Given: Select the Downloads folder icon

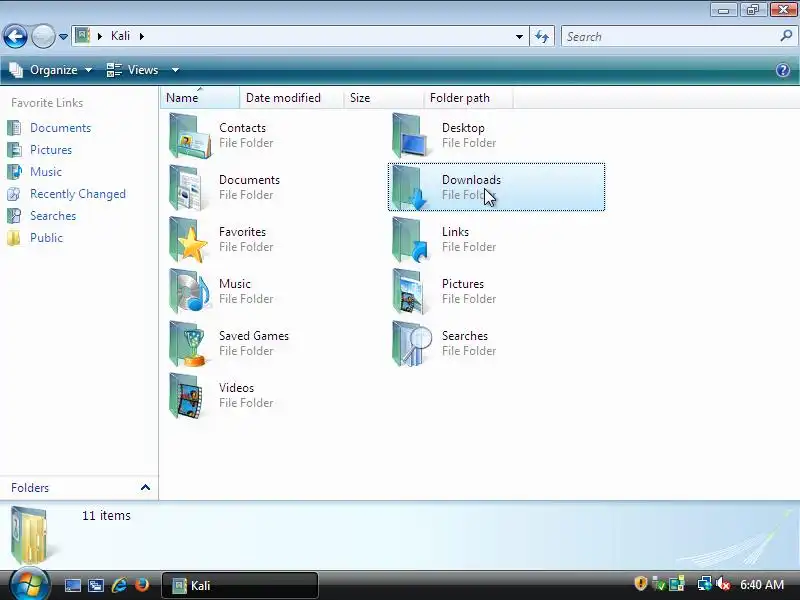Looking at the screenshot, I should click(410, 187).
